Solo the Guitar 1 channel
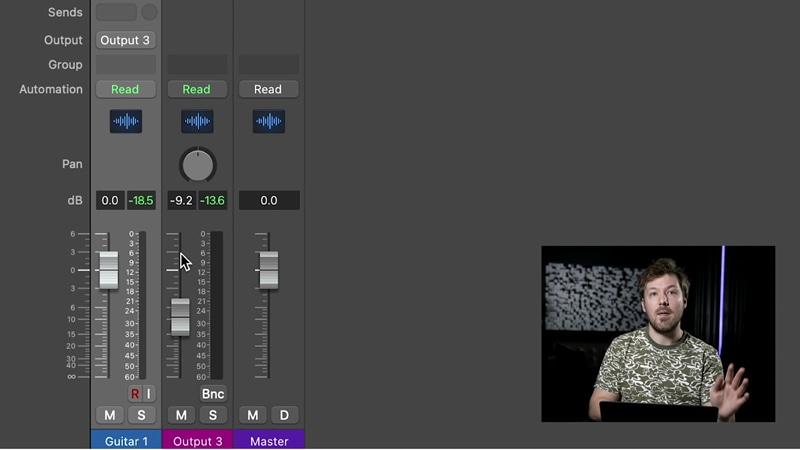 (x=141, y=415)
